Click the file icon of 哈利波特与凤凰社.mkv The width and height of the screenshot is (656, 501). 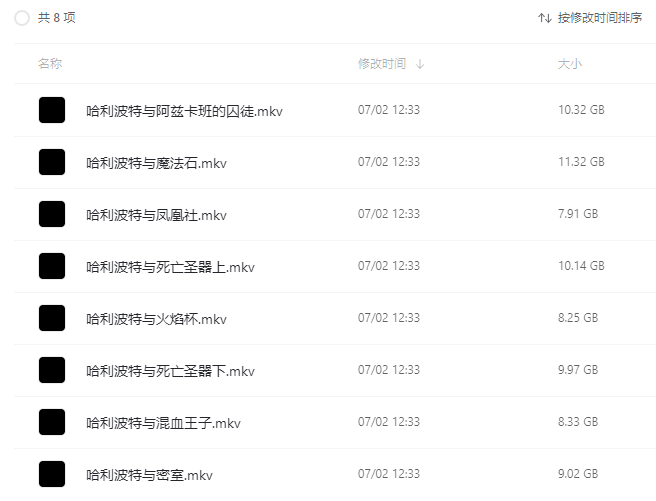tap(52, 214)
